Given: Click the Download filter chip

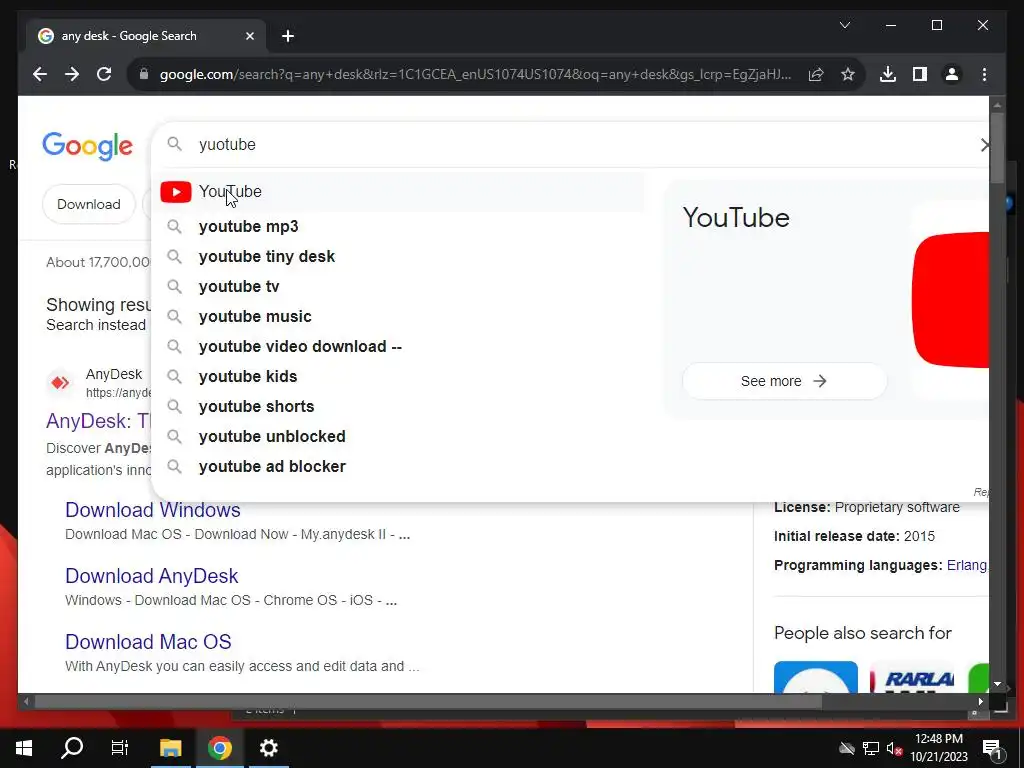Looking at the screenshot, I should coord(89,204).
